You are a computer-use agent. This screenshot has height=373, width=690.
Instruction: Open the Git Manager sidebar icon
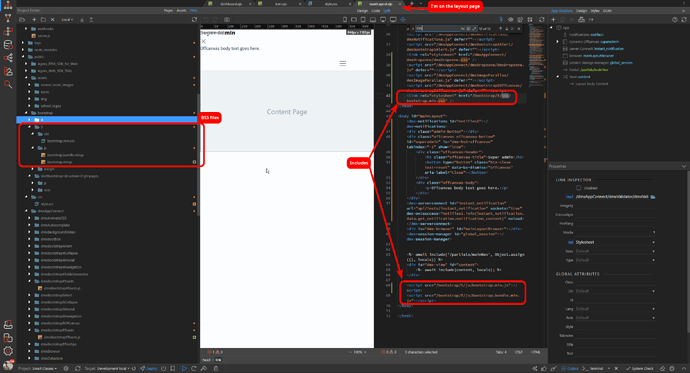tap(8, 18)
